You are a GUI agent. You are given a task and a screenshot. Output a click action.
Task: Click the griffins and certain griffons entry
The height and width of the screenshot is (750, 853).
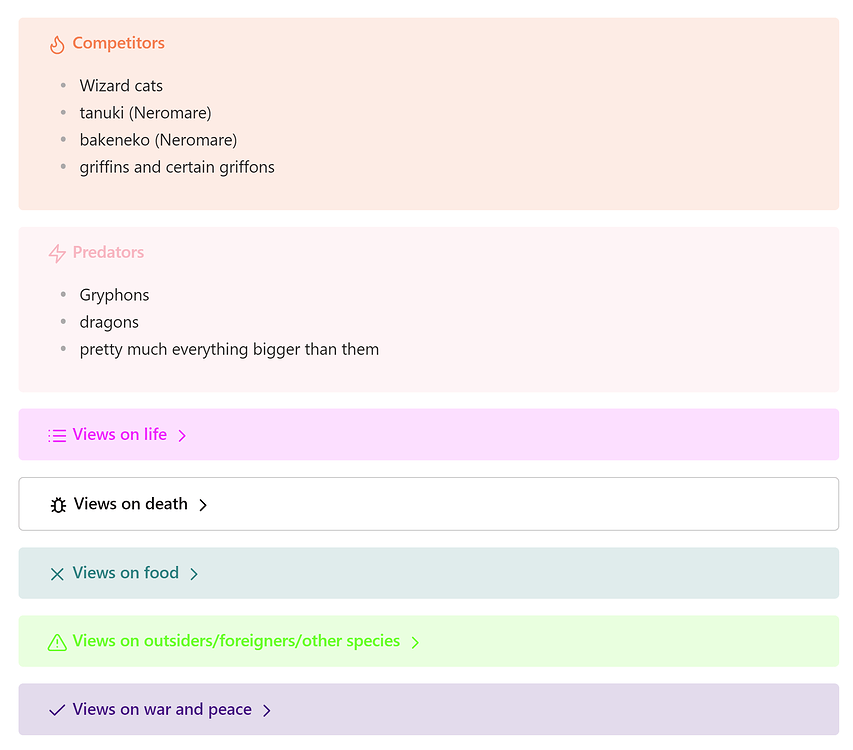[x=177, y=167]
